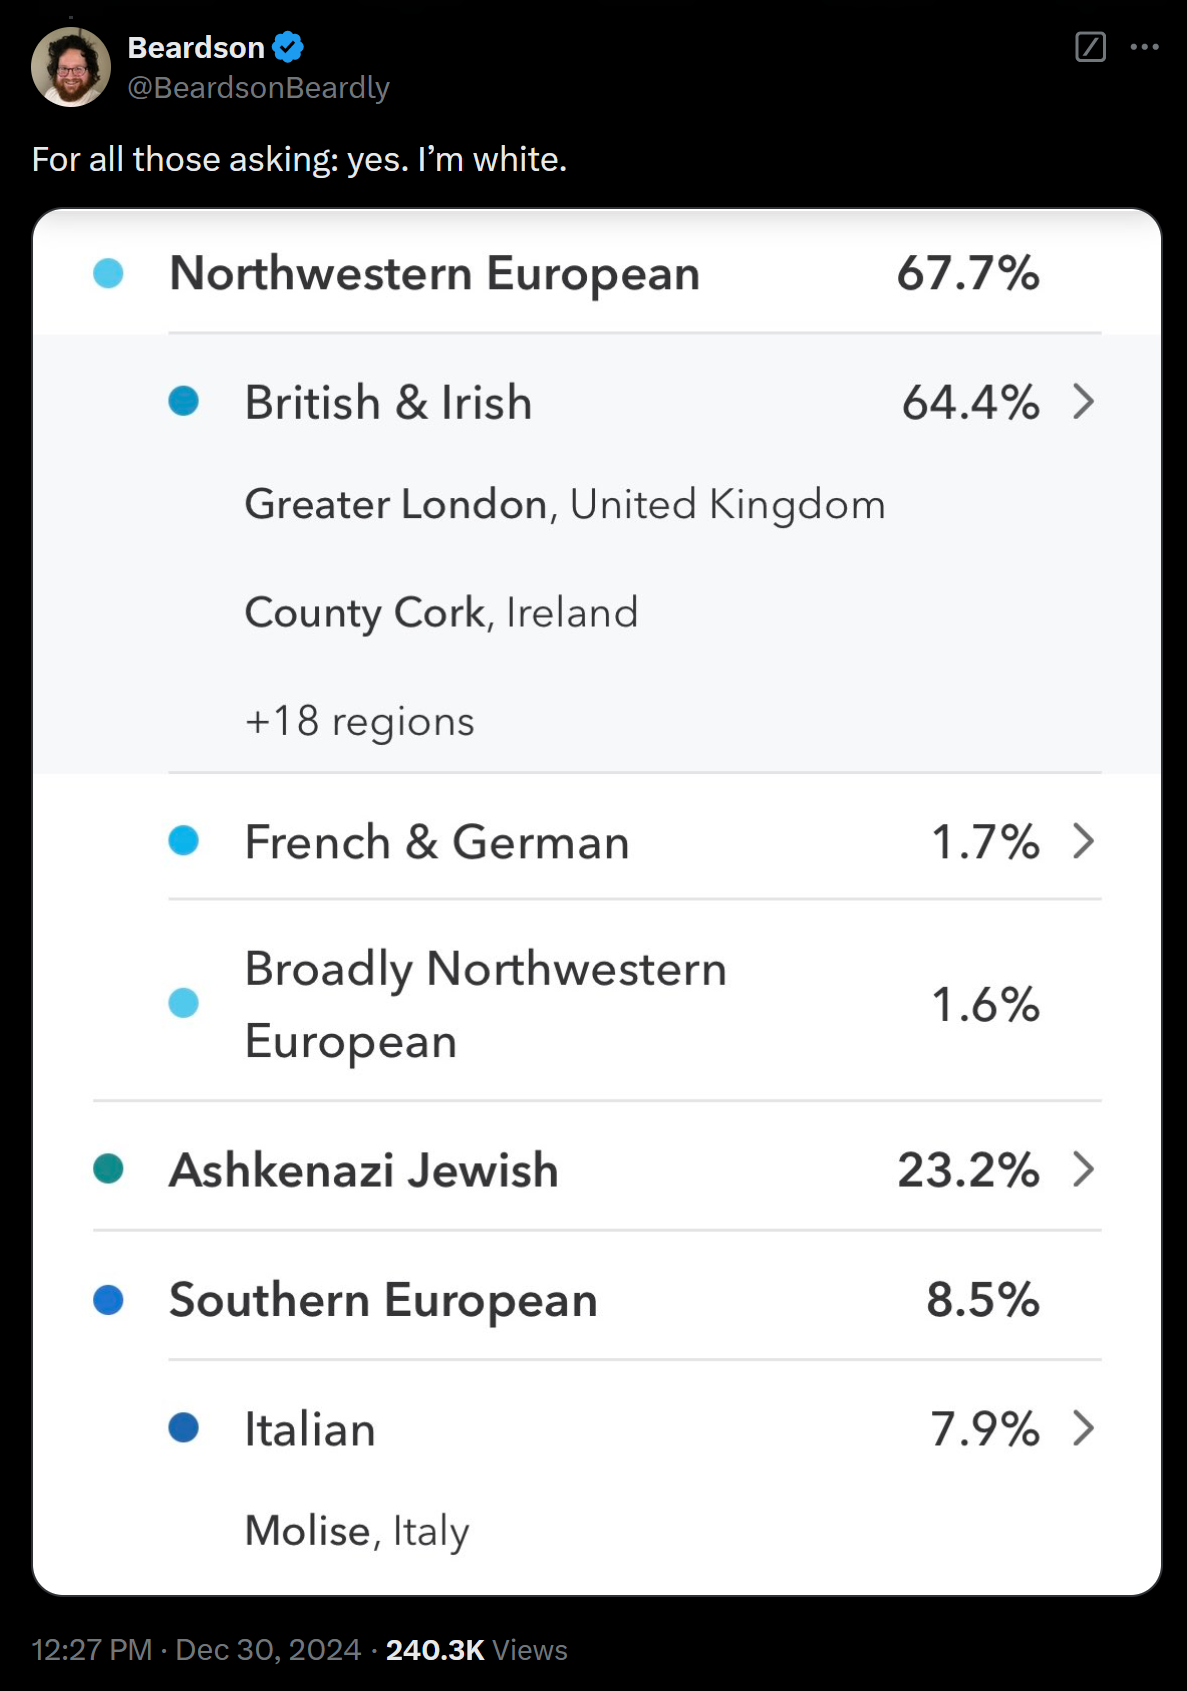Screen dimensions: 1187x1691
Task: Click the Italian dark blue dot
Action: click(184, 1428)
